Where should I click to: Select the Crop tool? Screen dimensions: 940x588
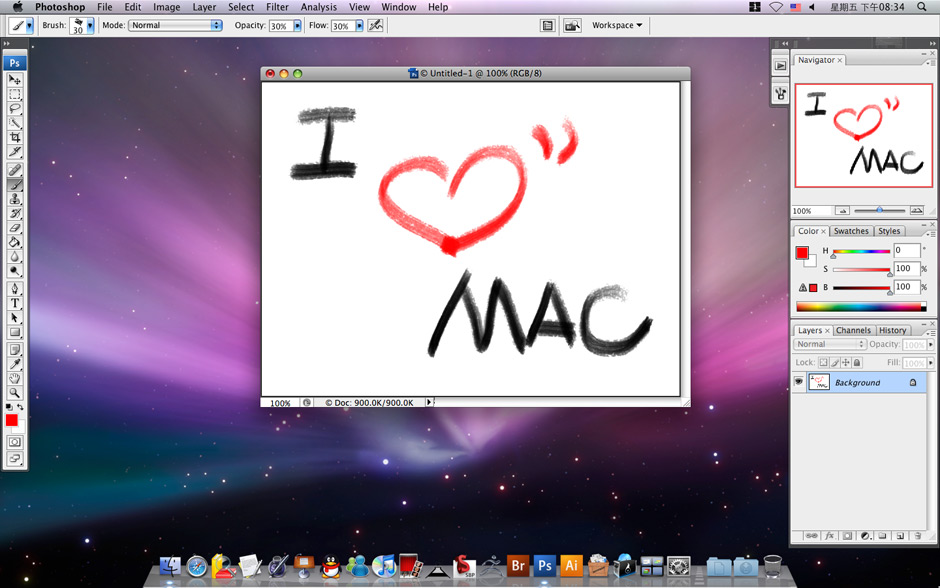click(x=14, y=137)
